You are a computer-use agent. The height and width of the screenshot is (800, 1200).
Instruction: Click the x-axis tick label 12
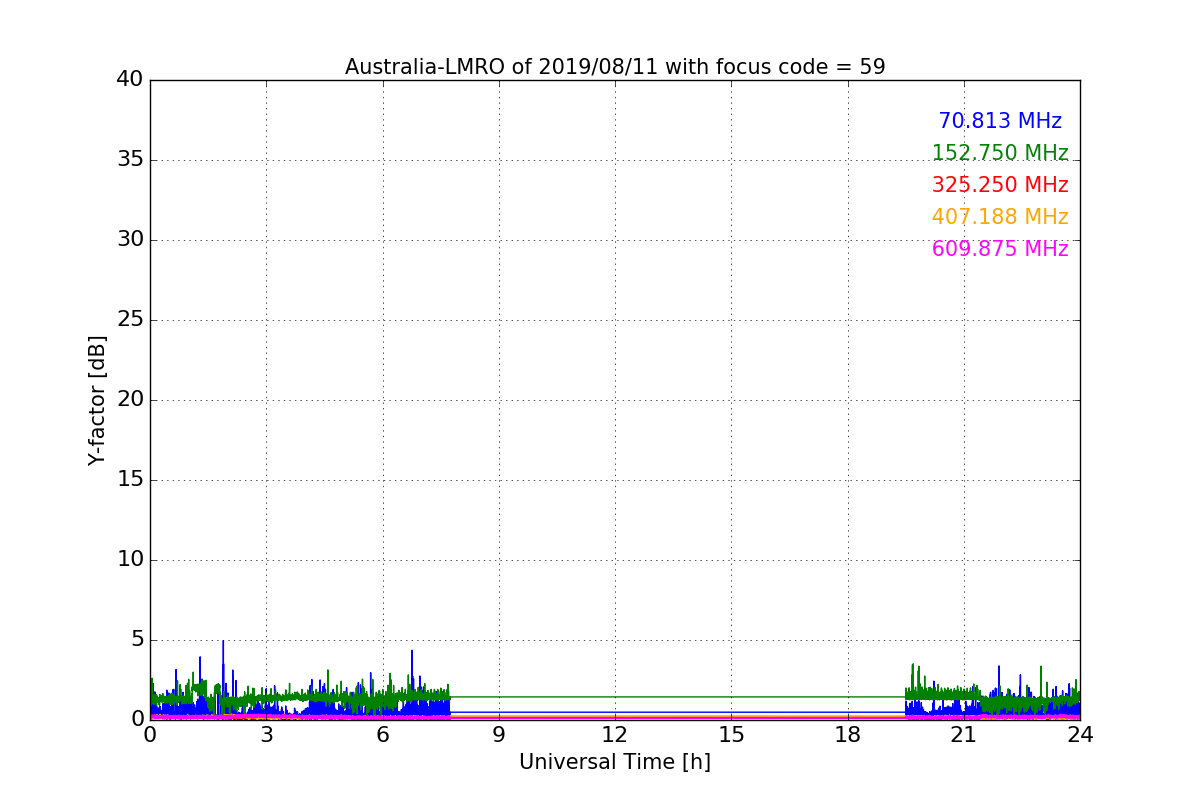point(615,735)
